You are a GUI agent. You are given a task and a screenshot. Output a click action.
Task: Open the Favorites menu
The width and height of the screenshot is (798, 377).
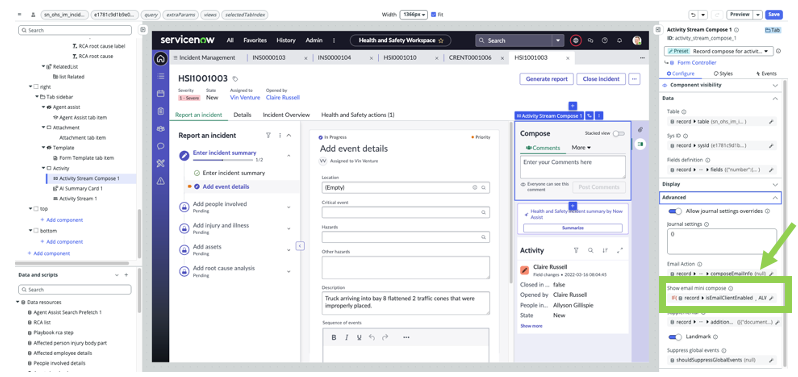(x=254, y=40)
